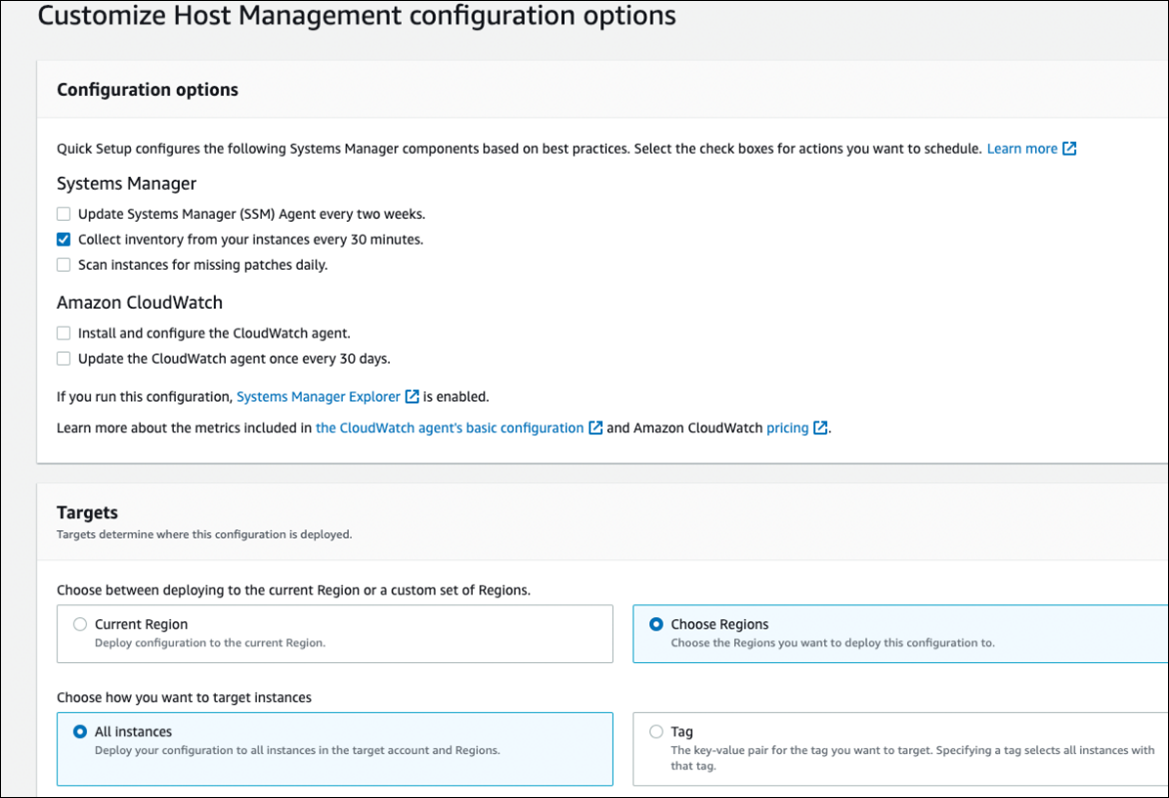
Task: Click the external icon after Systems Manager Explorer
Action: 412,397
